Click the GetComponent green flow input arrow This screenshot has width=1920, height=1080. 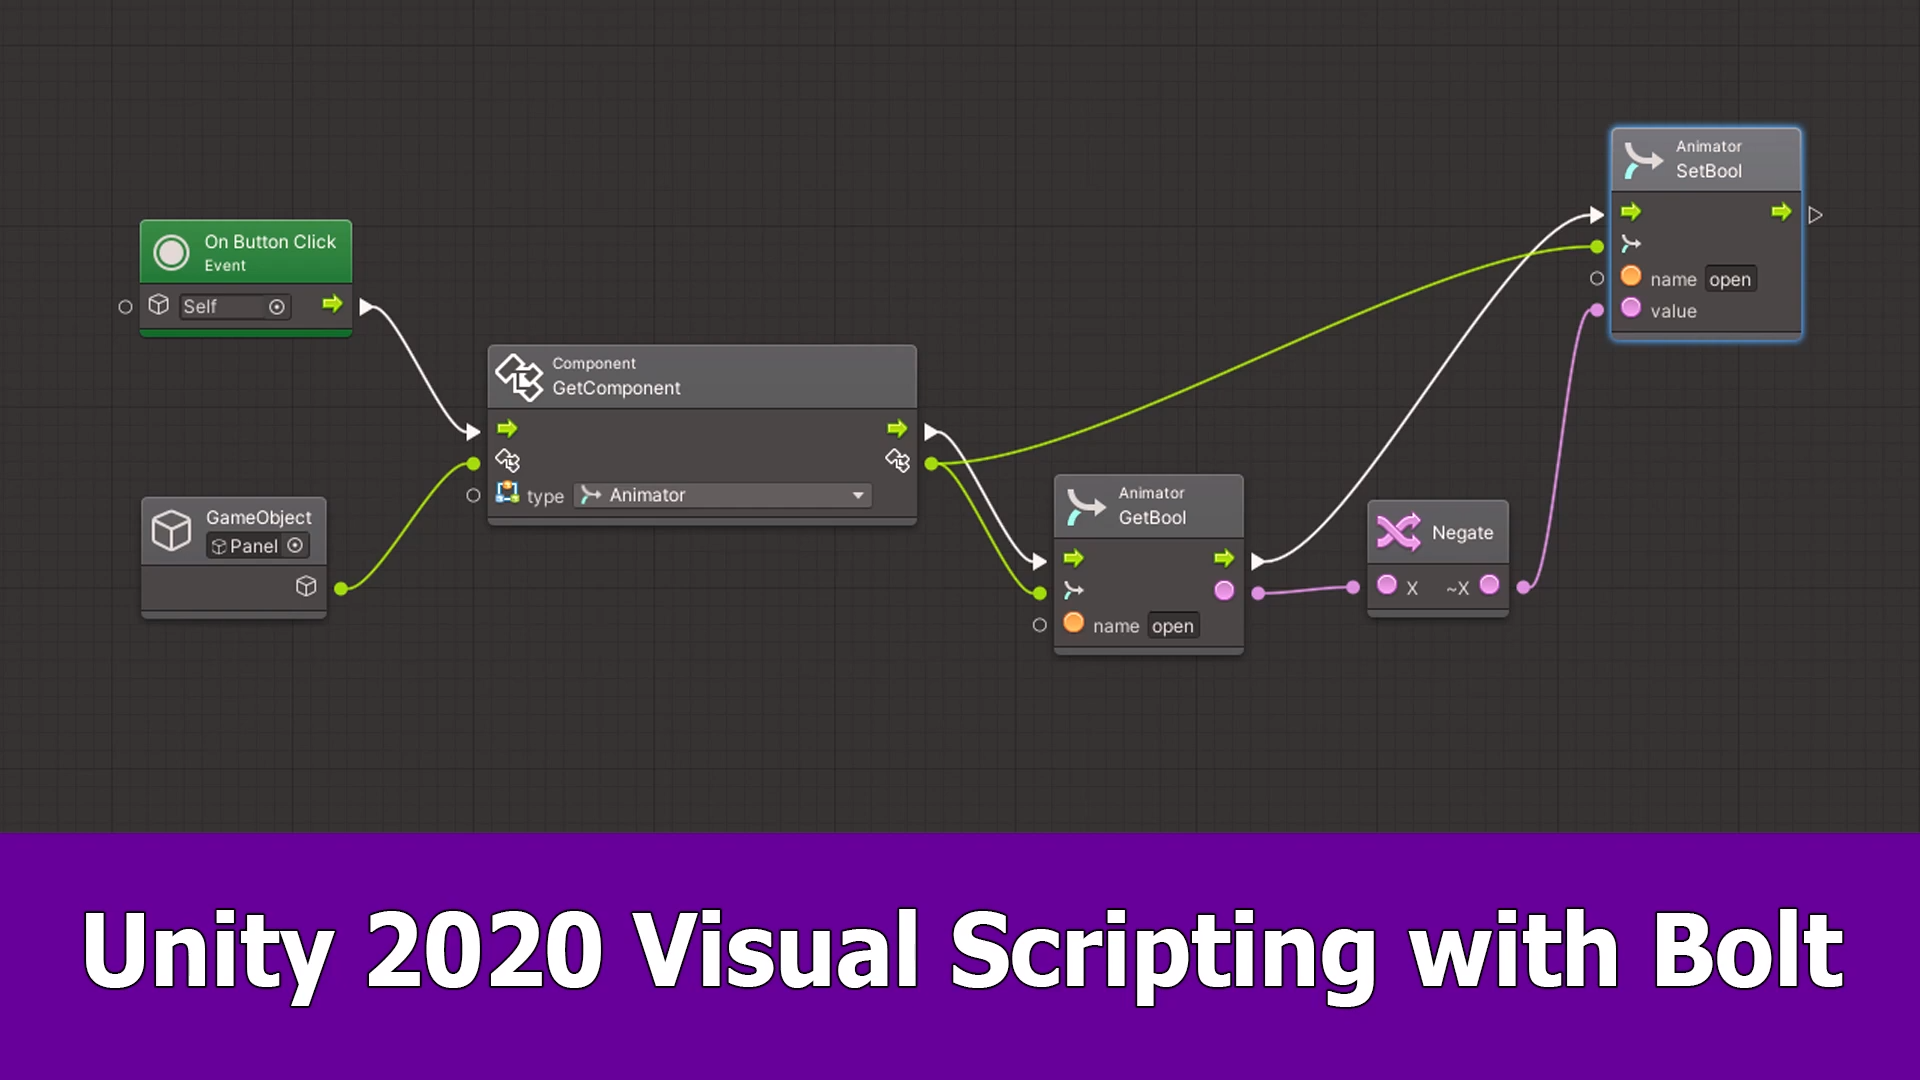pyautogui.click(x=507, y=429)
